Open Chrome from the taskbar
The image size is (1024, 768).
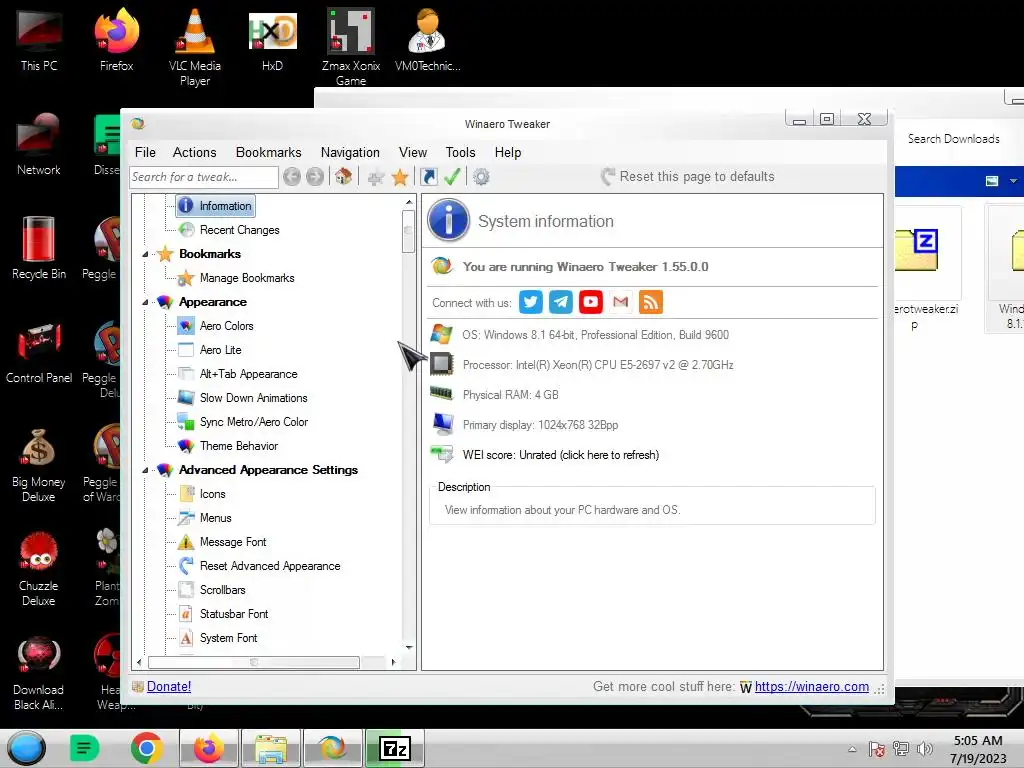(146, 748)
